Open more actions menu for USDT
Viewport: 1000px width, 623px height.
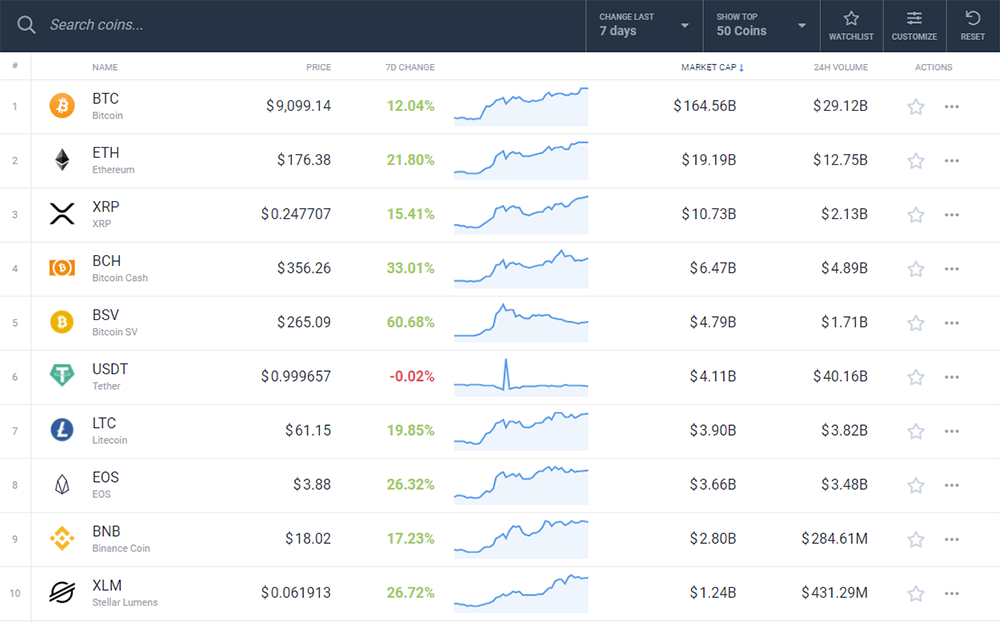952,377
